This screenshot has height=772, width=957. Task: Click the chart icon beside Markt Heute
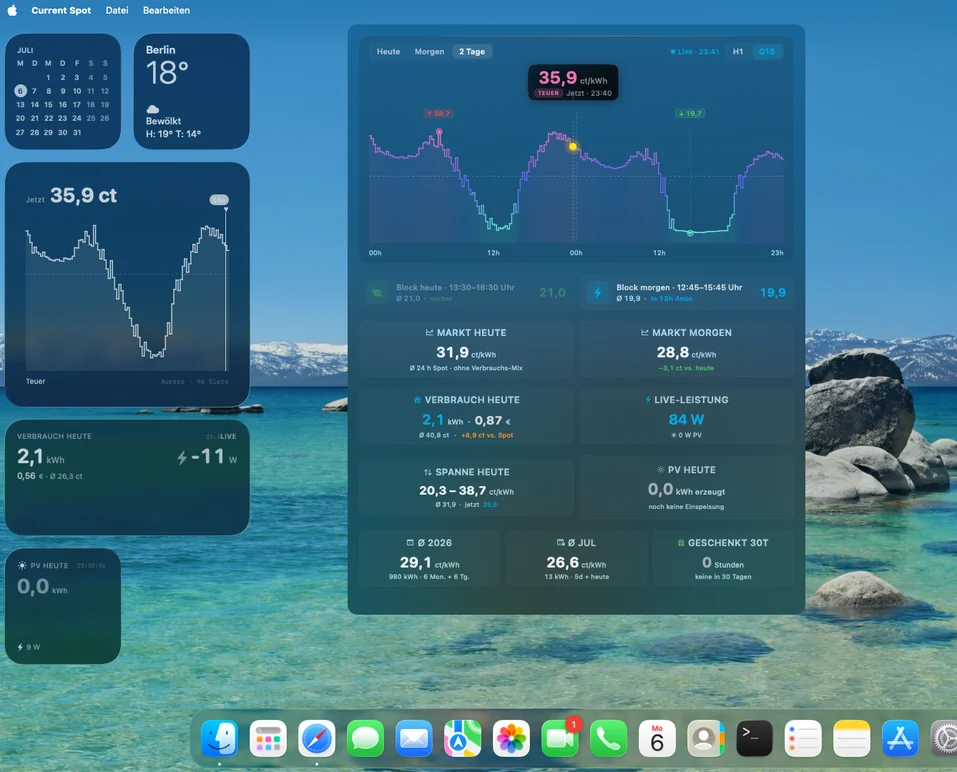(x=429, y=333)
